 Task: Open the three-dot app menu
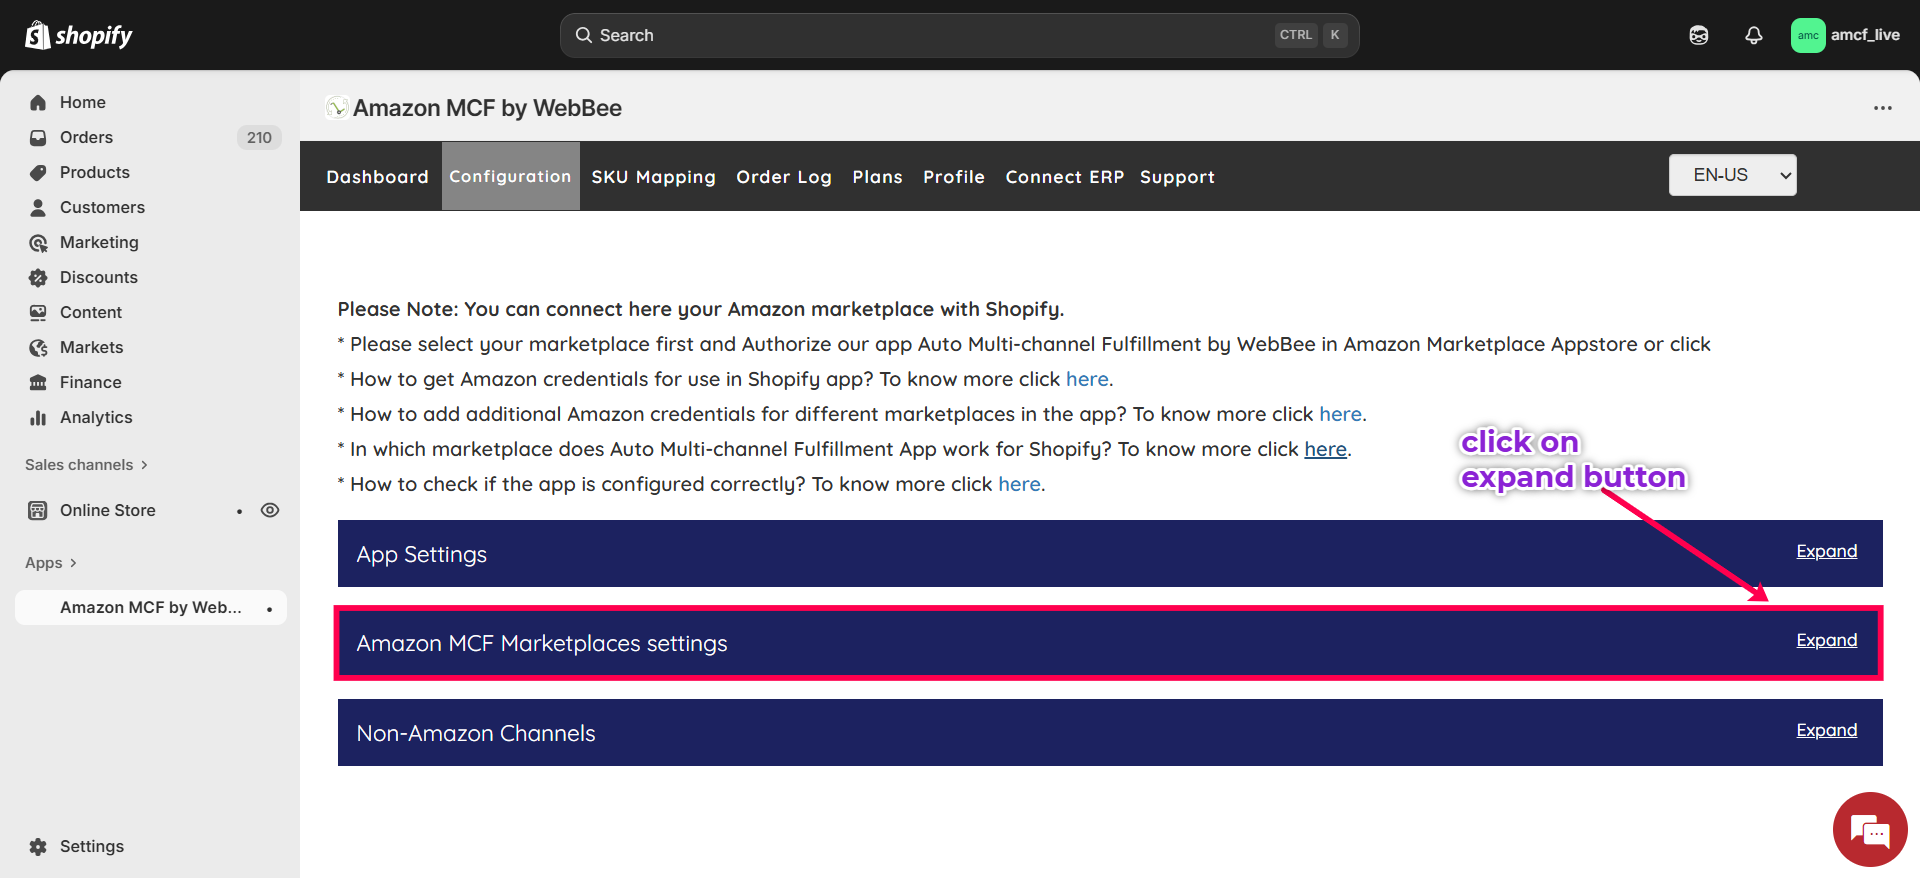click(1882, 108)
